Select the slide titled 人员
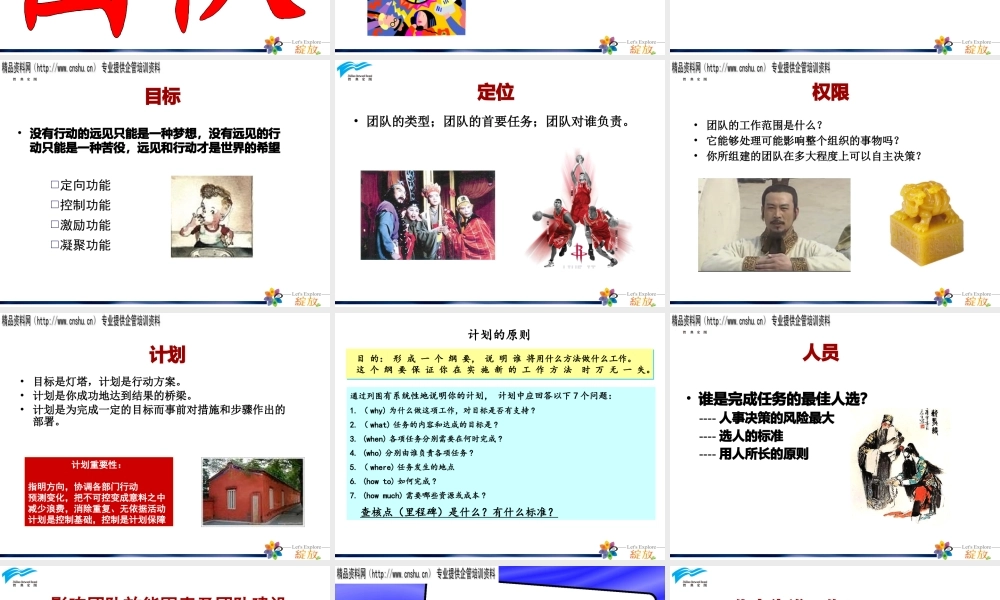The image size is (1000, 600). point(835,435)
